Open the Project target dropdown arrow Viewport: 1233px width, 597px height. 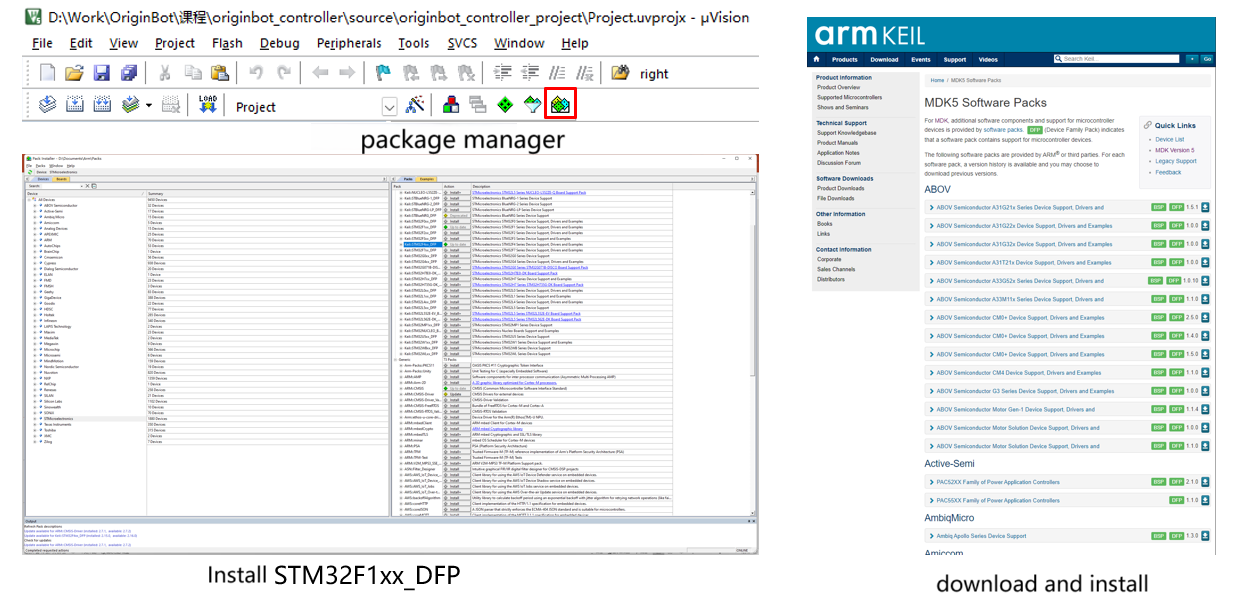389,107
